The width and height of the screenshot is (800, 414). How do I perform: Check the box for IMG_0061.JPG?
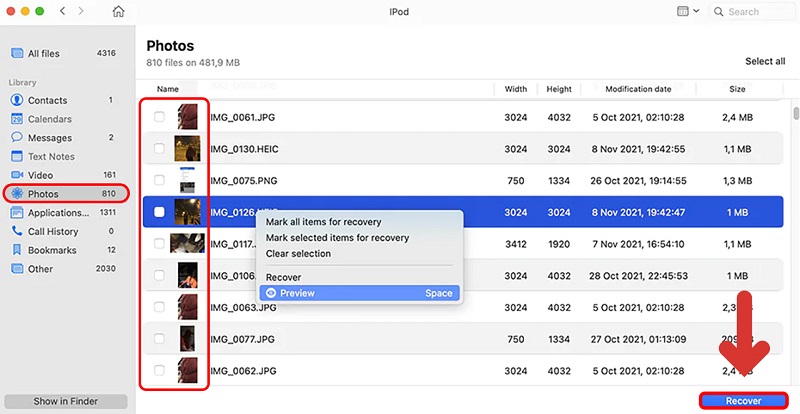(x=159, y=117)
